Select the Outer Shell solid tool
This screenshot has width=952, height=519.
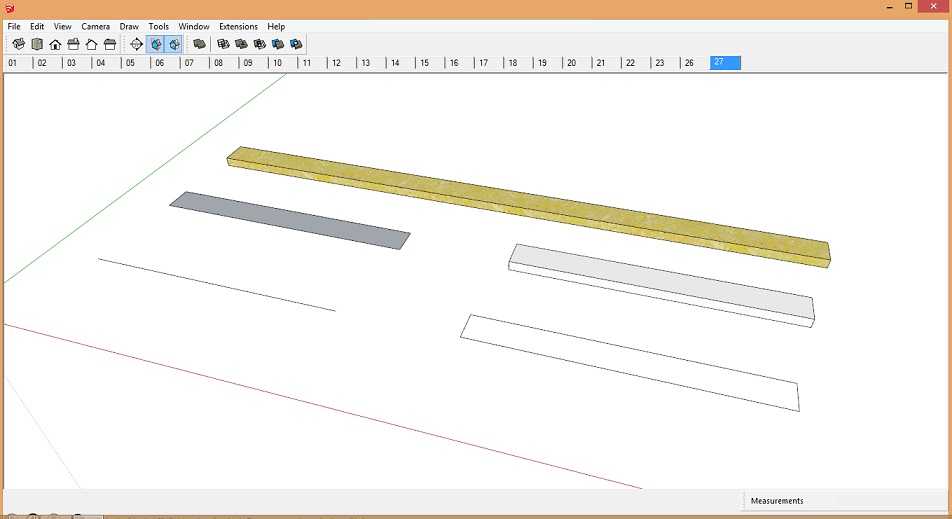pyautogui.click(x=199, y=44)
